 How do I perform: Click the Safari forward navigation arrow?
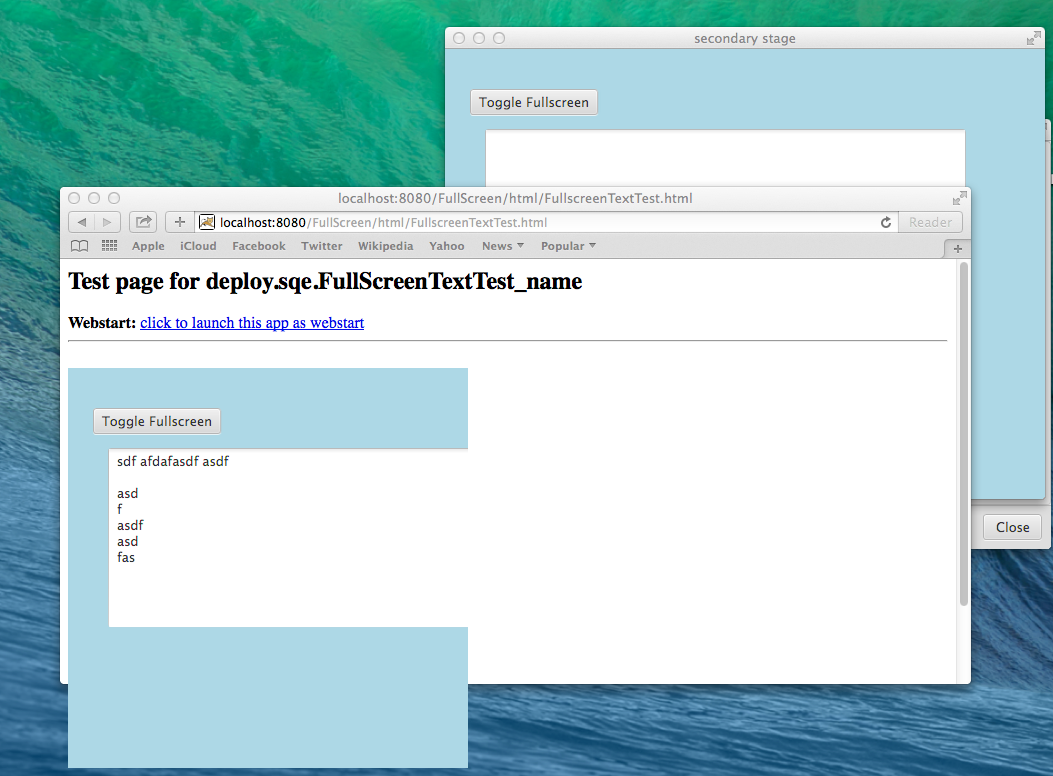107,222
